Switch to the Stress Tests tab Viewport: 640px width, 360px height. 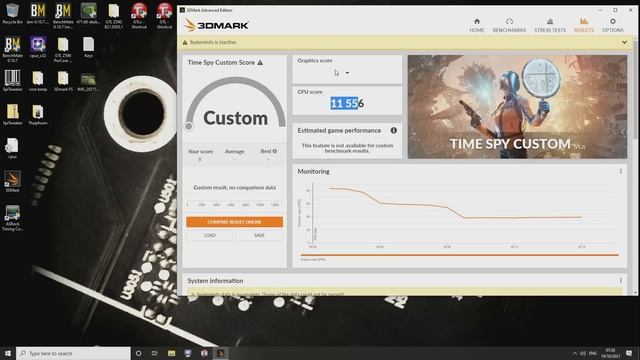click(x=550, y=25)
